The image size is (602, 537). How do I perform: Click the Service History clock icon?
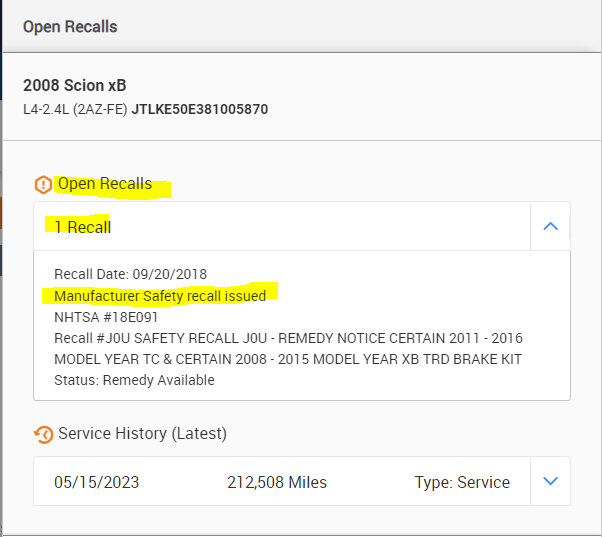click(43, 434)
